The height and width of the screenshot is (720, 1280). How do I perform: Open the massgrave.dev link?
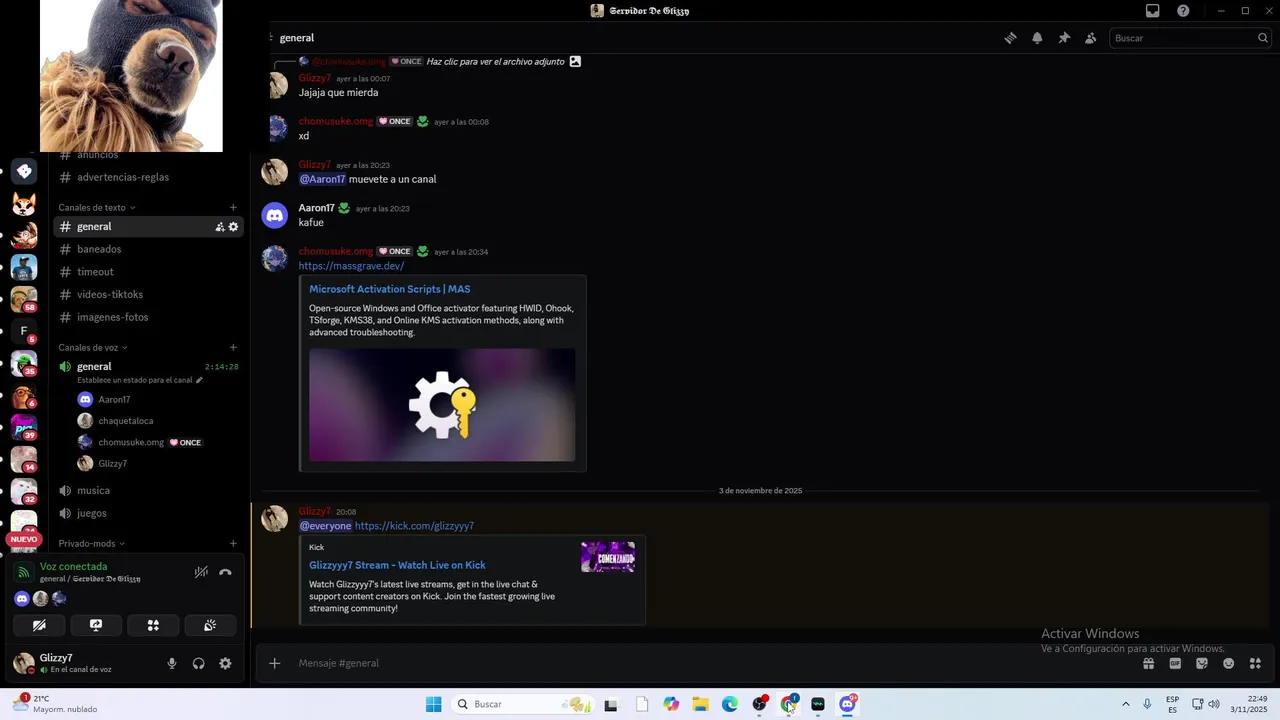click(351, 266)
